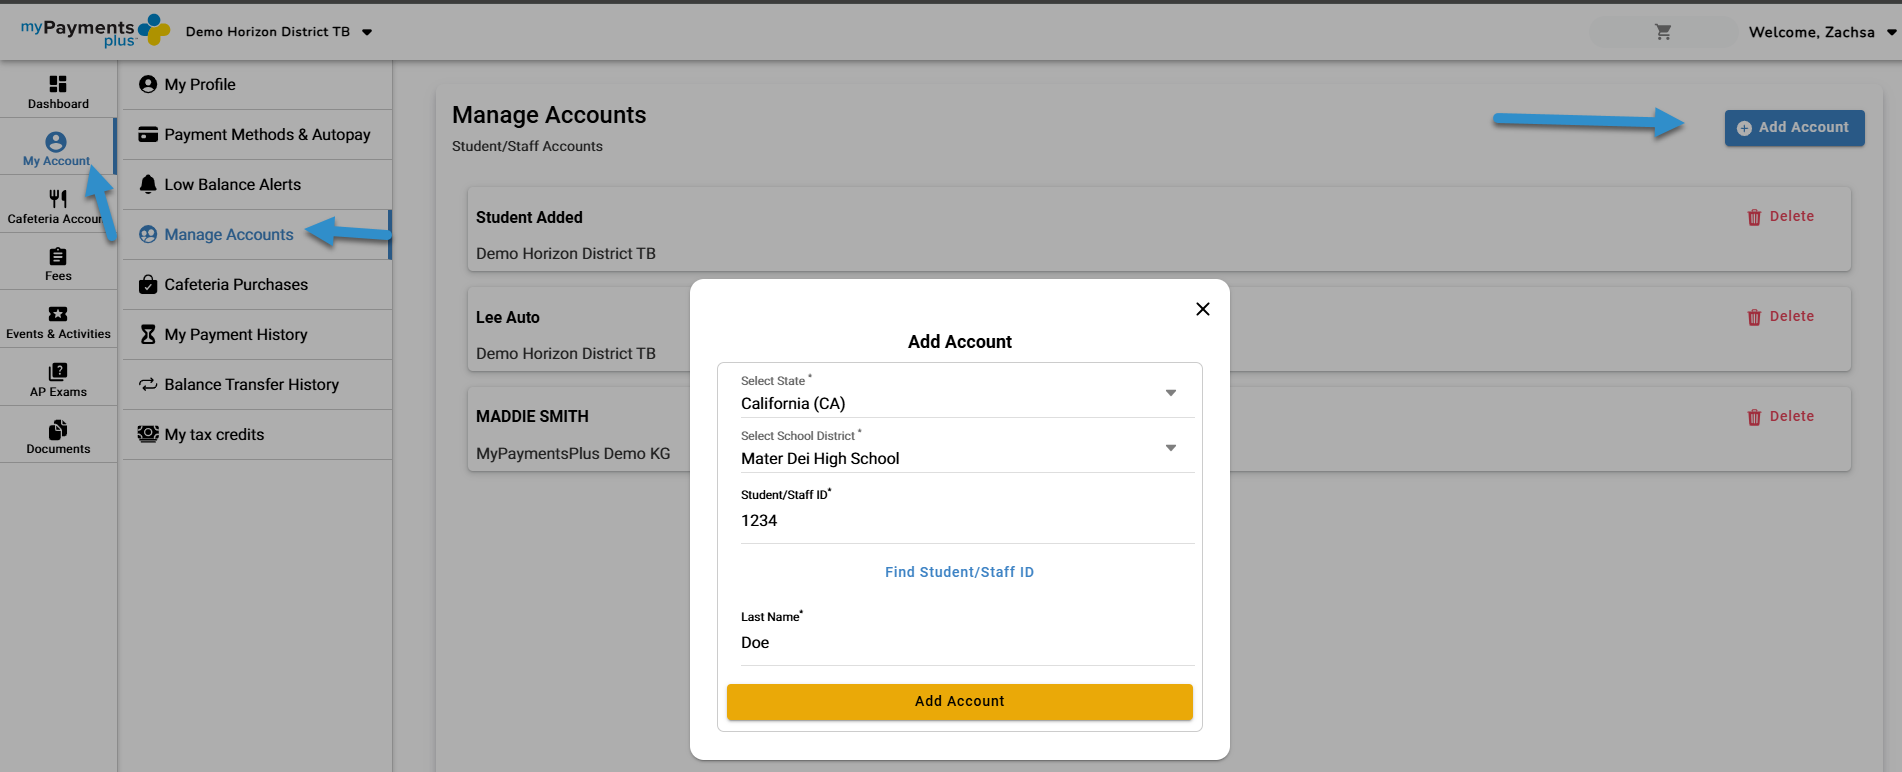Click the Student/Staff ID input field
The width and height of the screenshot is (1902, 772).
[966, 521]
